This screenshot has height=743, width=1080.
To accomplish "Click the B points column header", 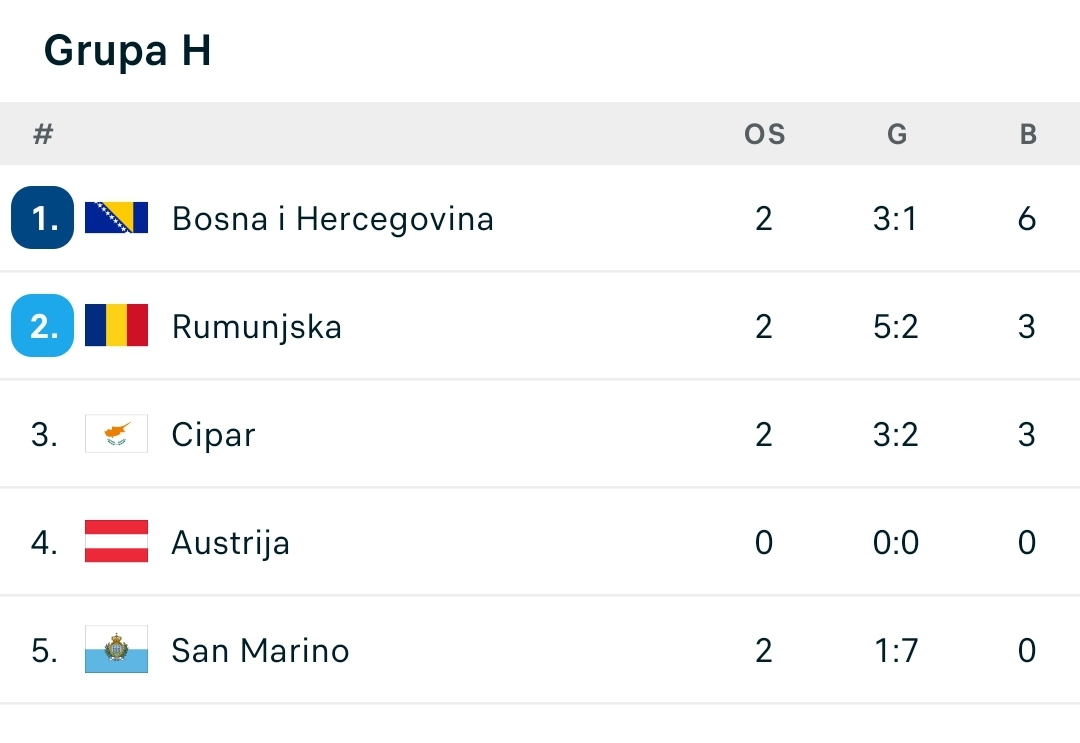I will pos(1028,134).
